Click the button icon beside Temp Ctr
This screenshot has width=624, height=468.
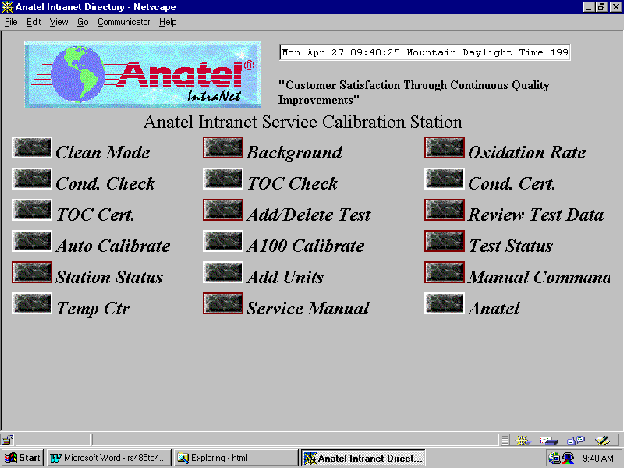pyautogui.click(x=32, y=303)
